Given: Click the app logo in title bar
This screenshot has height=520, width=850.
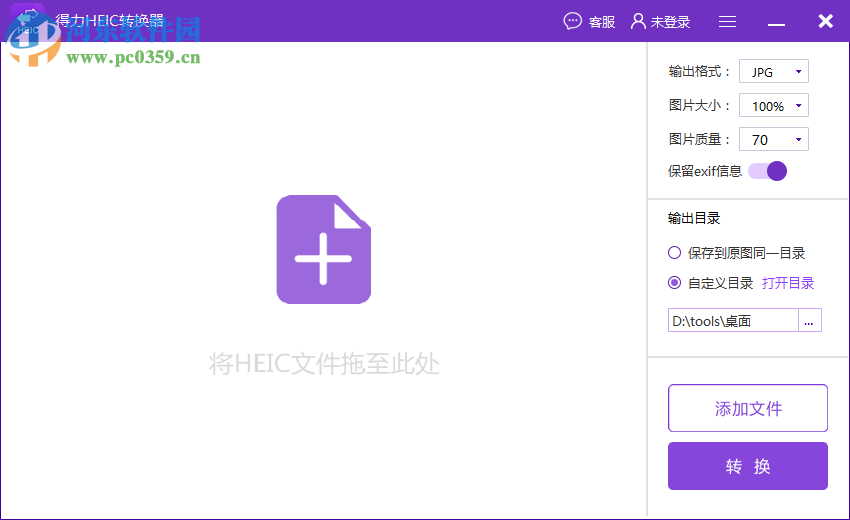Looking at the screenshot, I should [27, 22].
